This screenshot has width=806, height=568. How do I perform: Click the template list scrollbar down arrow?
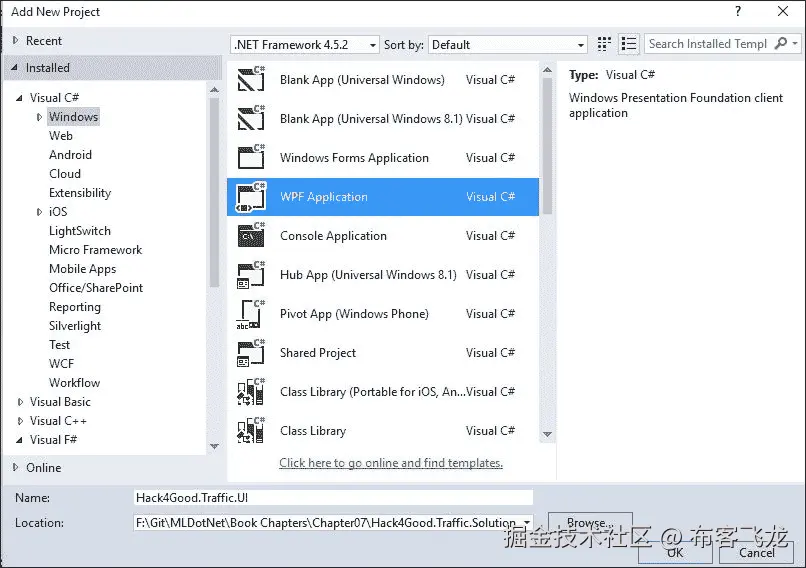point(547,434)
